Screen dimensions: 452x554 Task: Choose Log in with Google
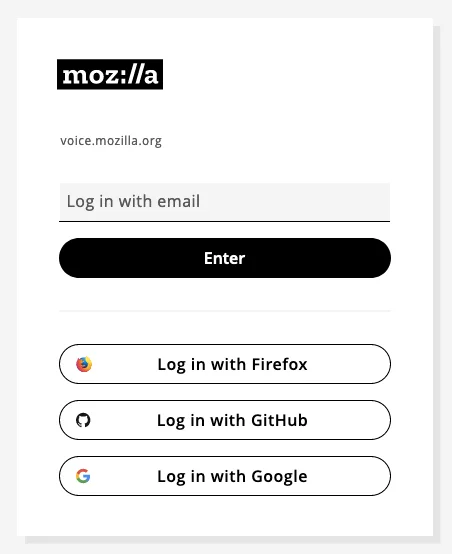[225, 476]
